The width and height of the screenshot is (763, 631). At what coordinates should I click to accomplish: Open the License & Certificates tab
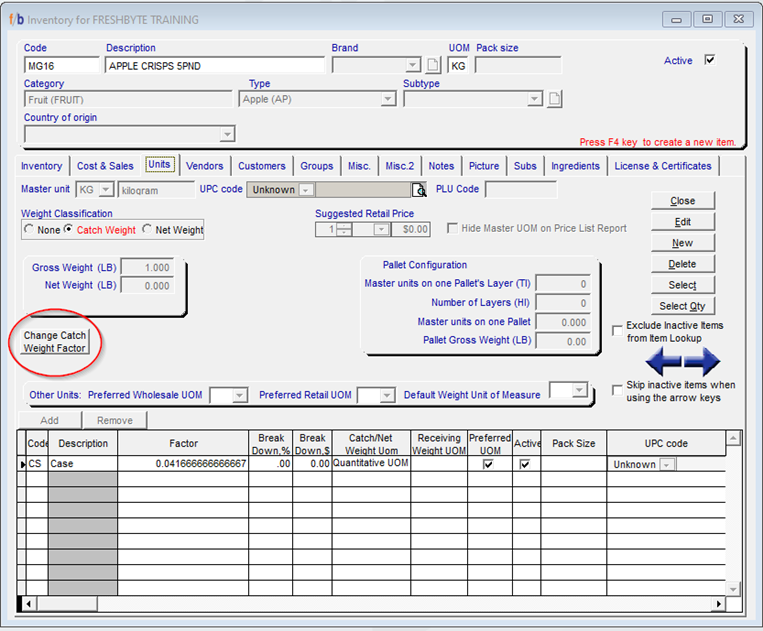[x=662, y=166]
